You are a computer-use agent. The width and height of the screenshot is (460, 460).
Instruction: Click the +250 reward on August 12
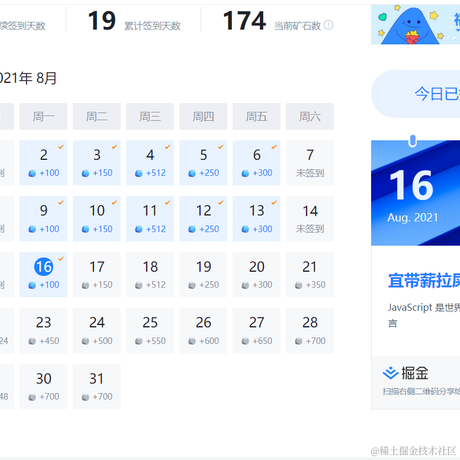(x=209, y=229)
